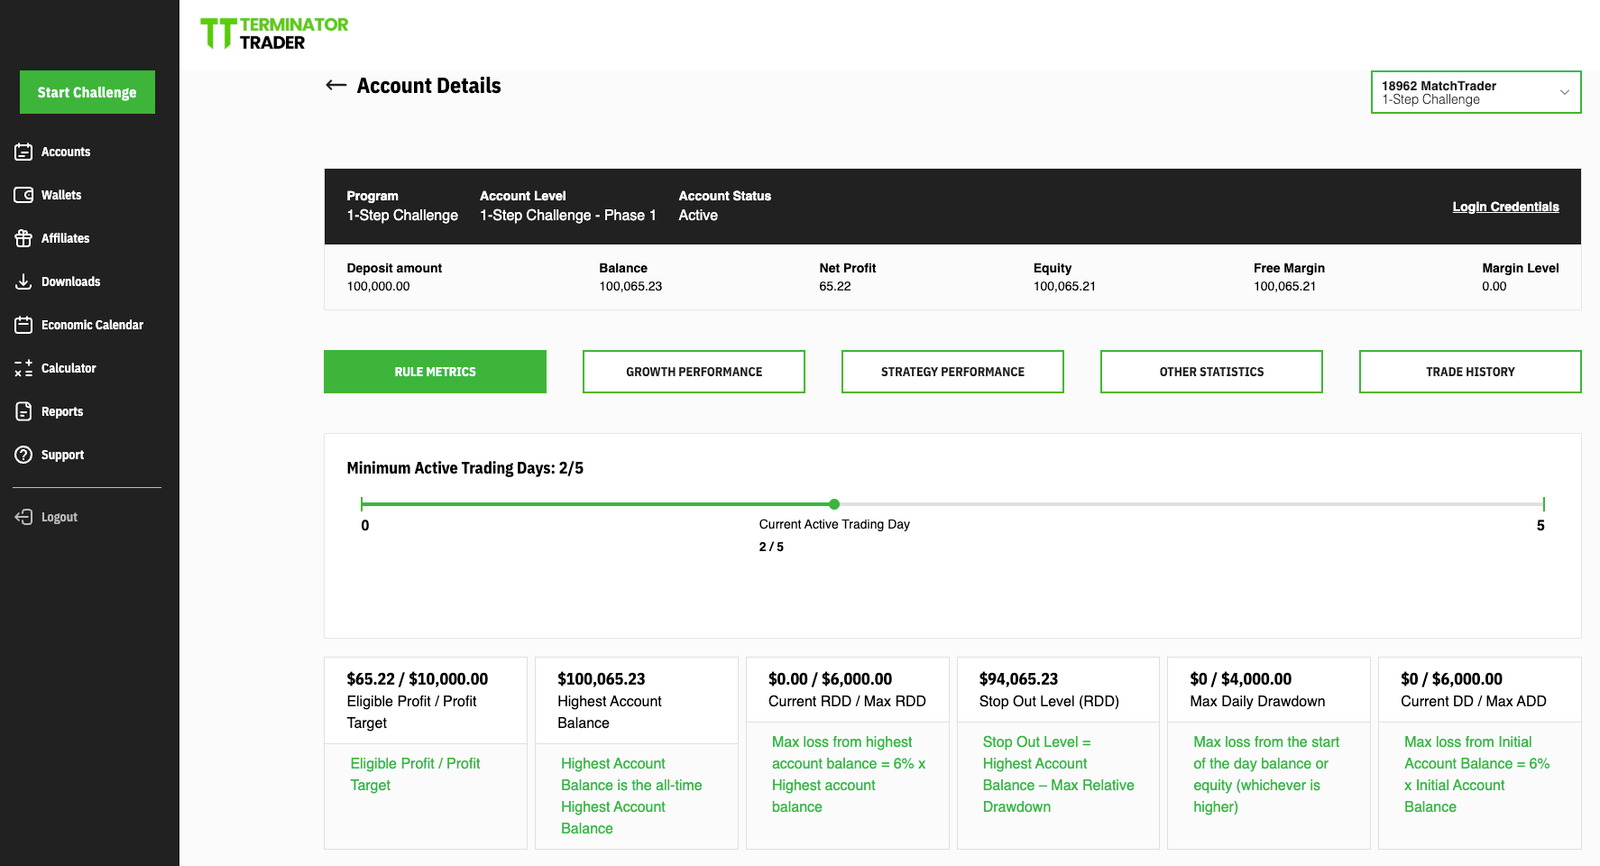The height and width of the screenshot is (866, 1600).
Task: Switch to Growth Performance tab
Action: tap(693, 372)
